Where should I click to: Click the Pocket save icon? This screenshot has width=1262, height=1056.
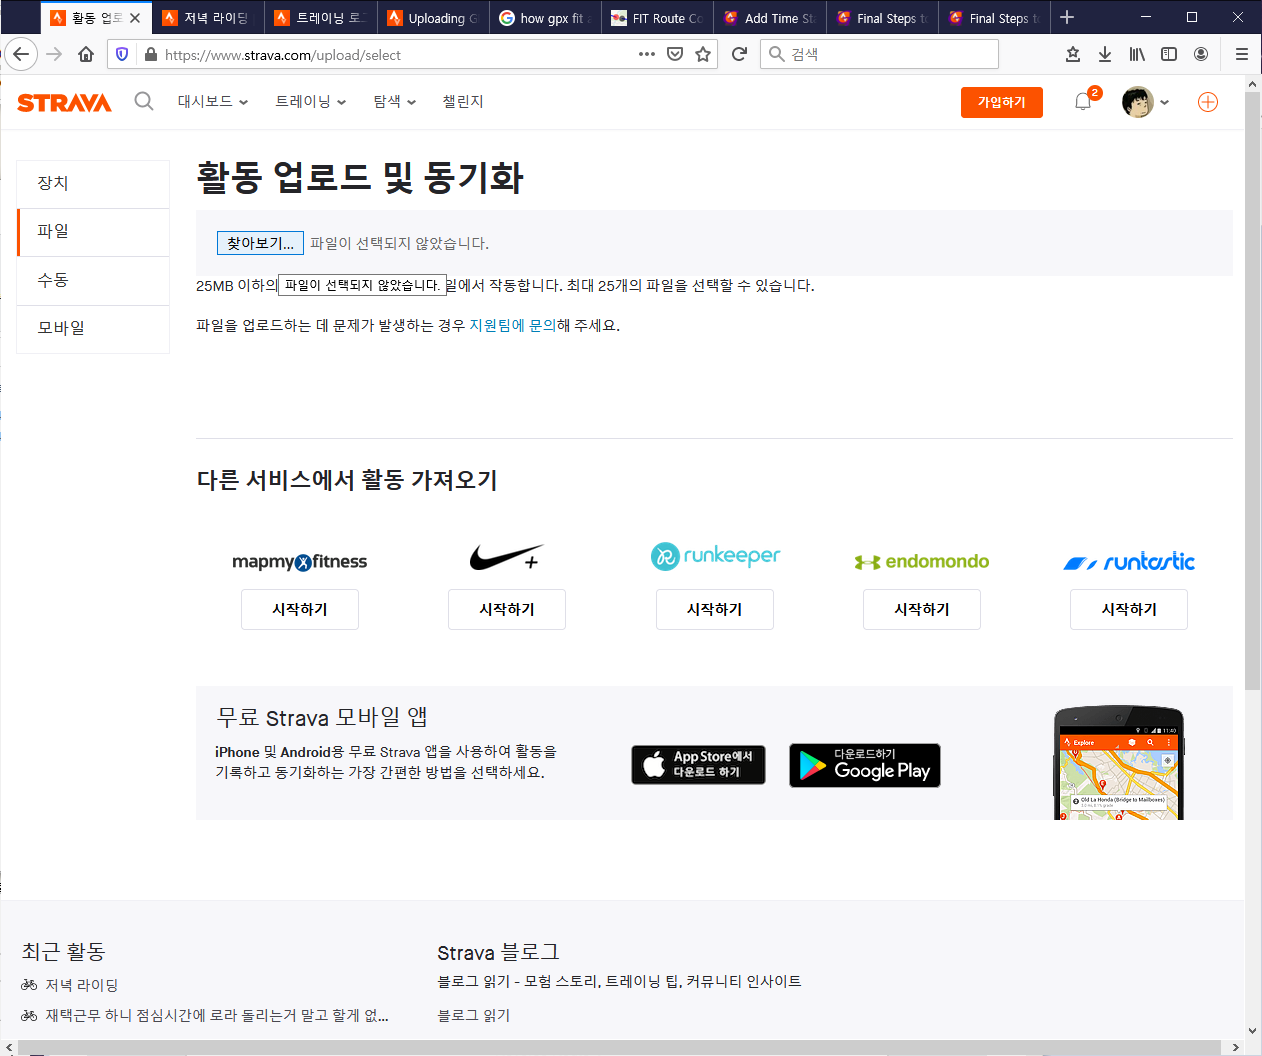coord(675,54)
